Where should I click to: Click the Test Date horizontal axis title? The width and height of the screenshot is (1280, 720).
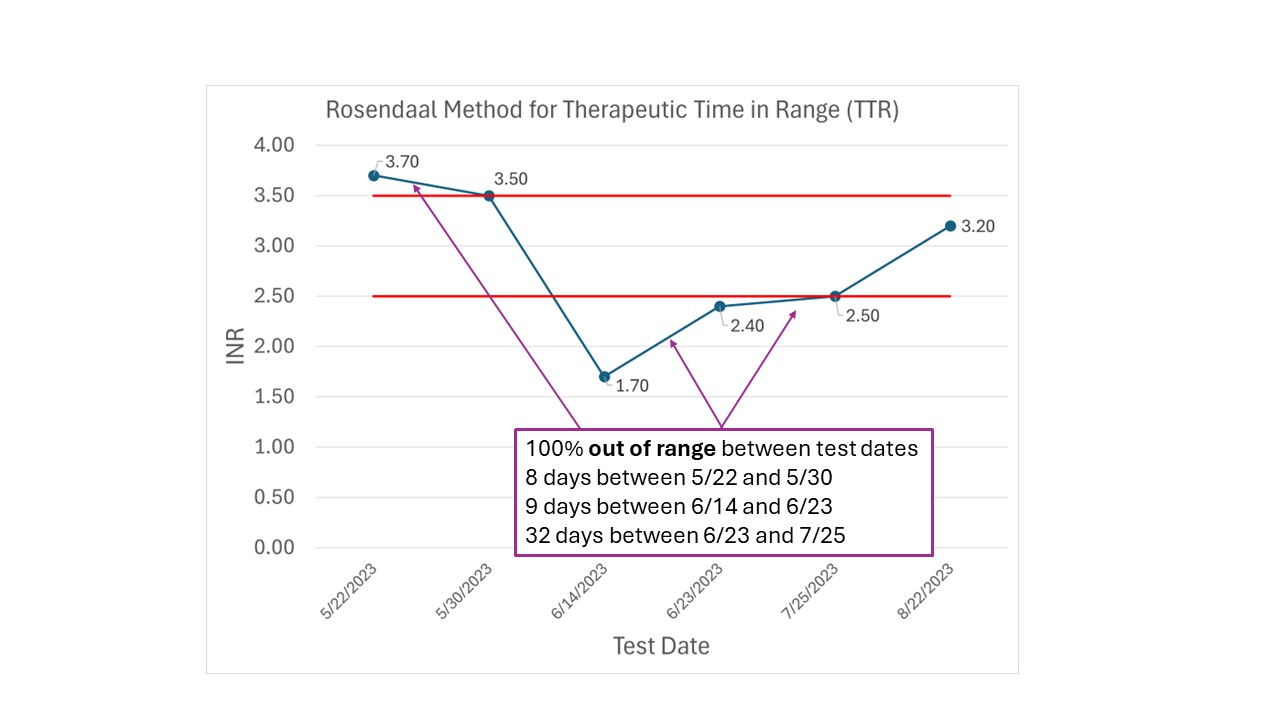(x=661, y=646)
